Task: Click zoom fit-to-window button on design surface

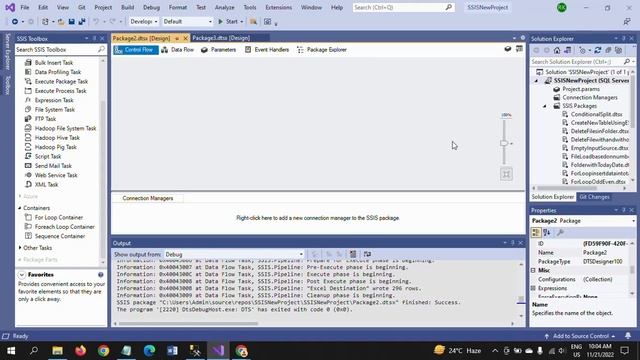Action: pyautogui.click(x=506, y=174)
